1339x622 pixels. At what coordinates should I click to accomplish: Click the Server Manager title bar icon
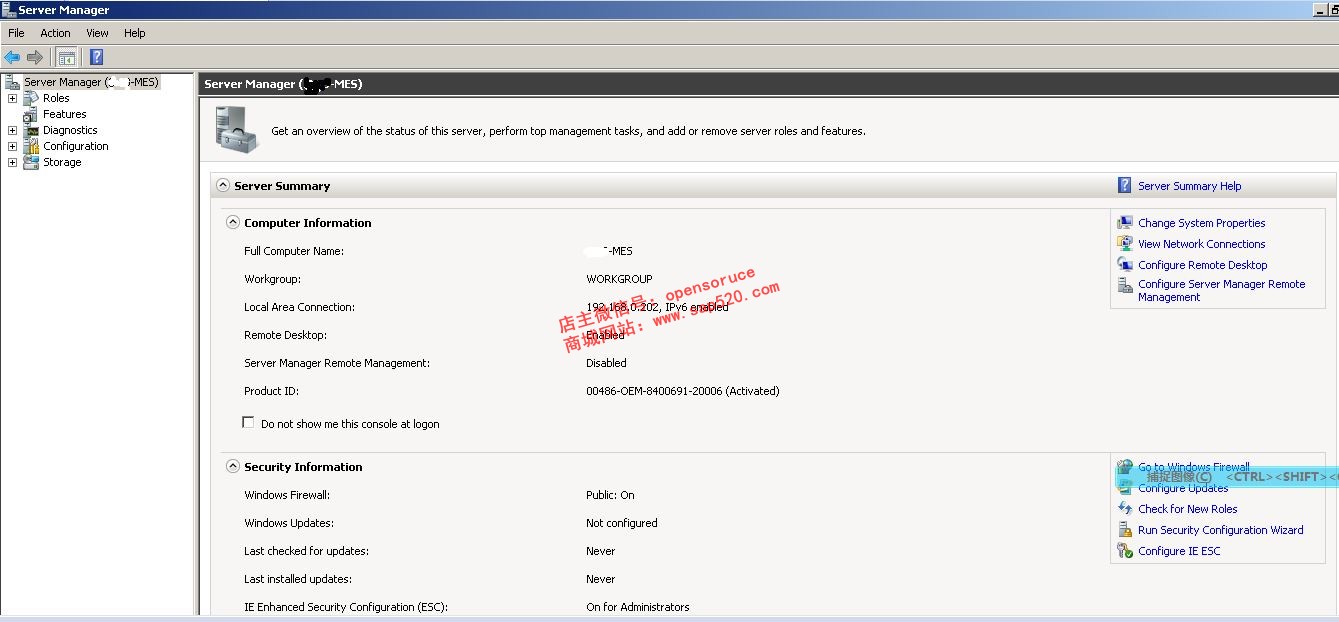click(x=9, y=9)
